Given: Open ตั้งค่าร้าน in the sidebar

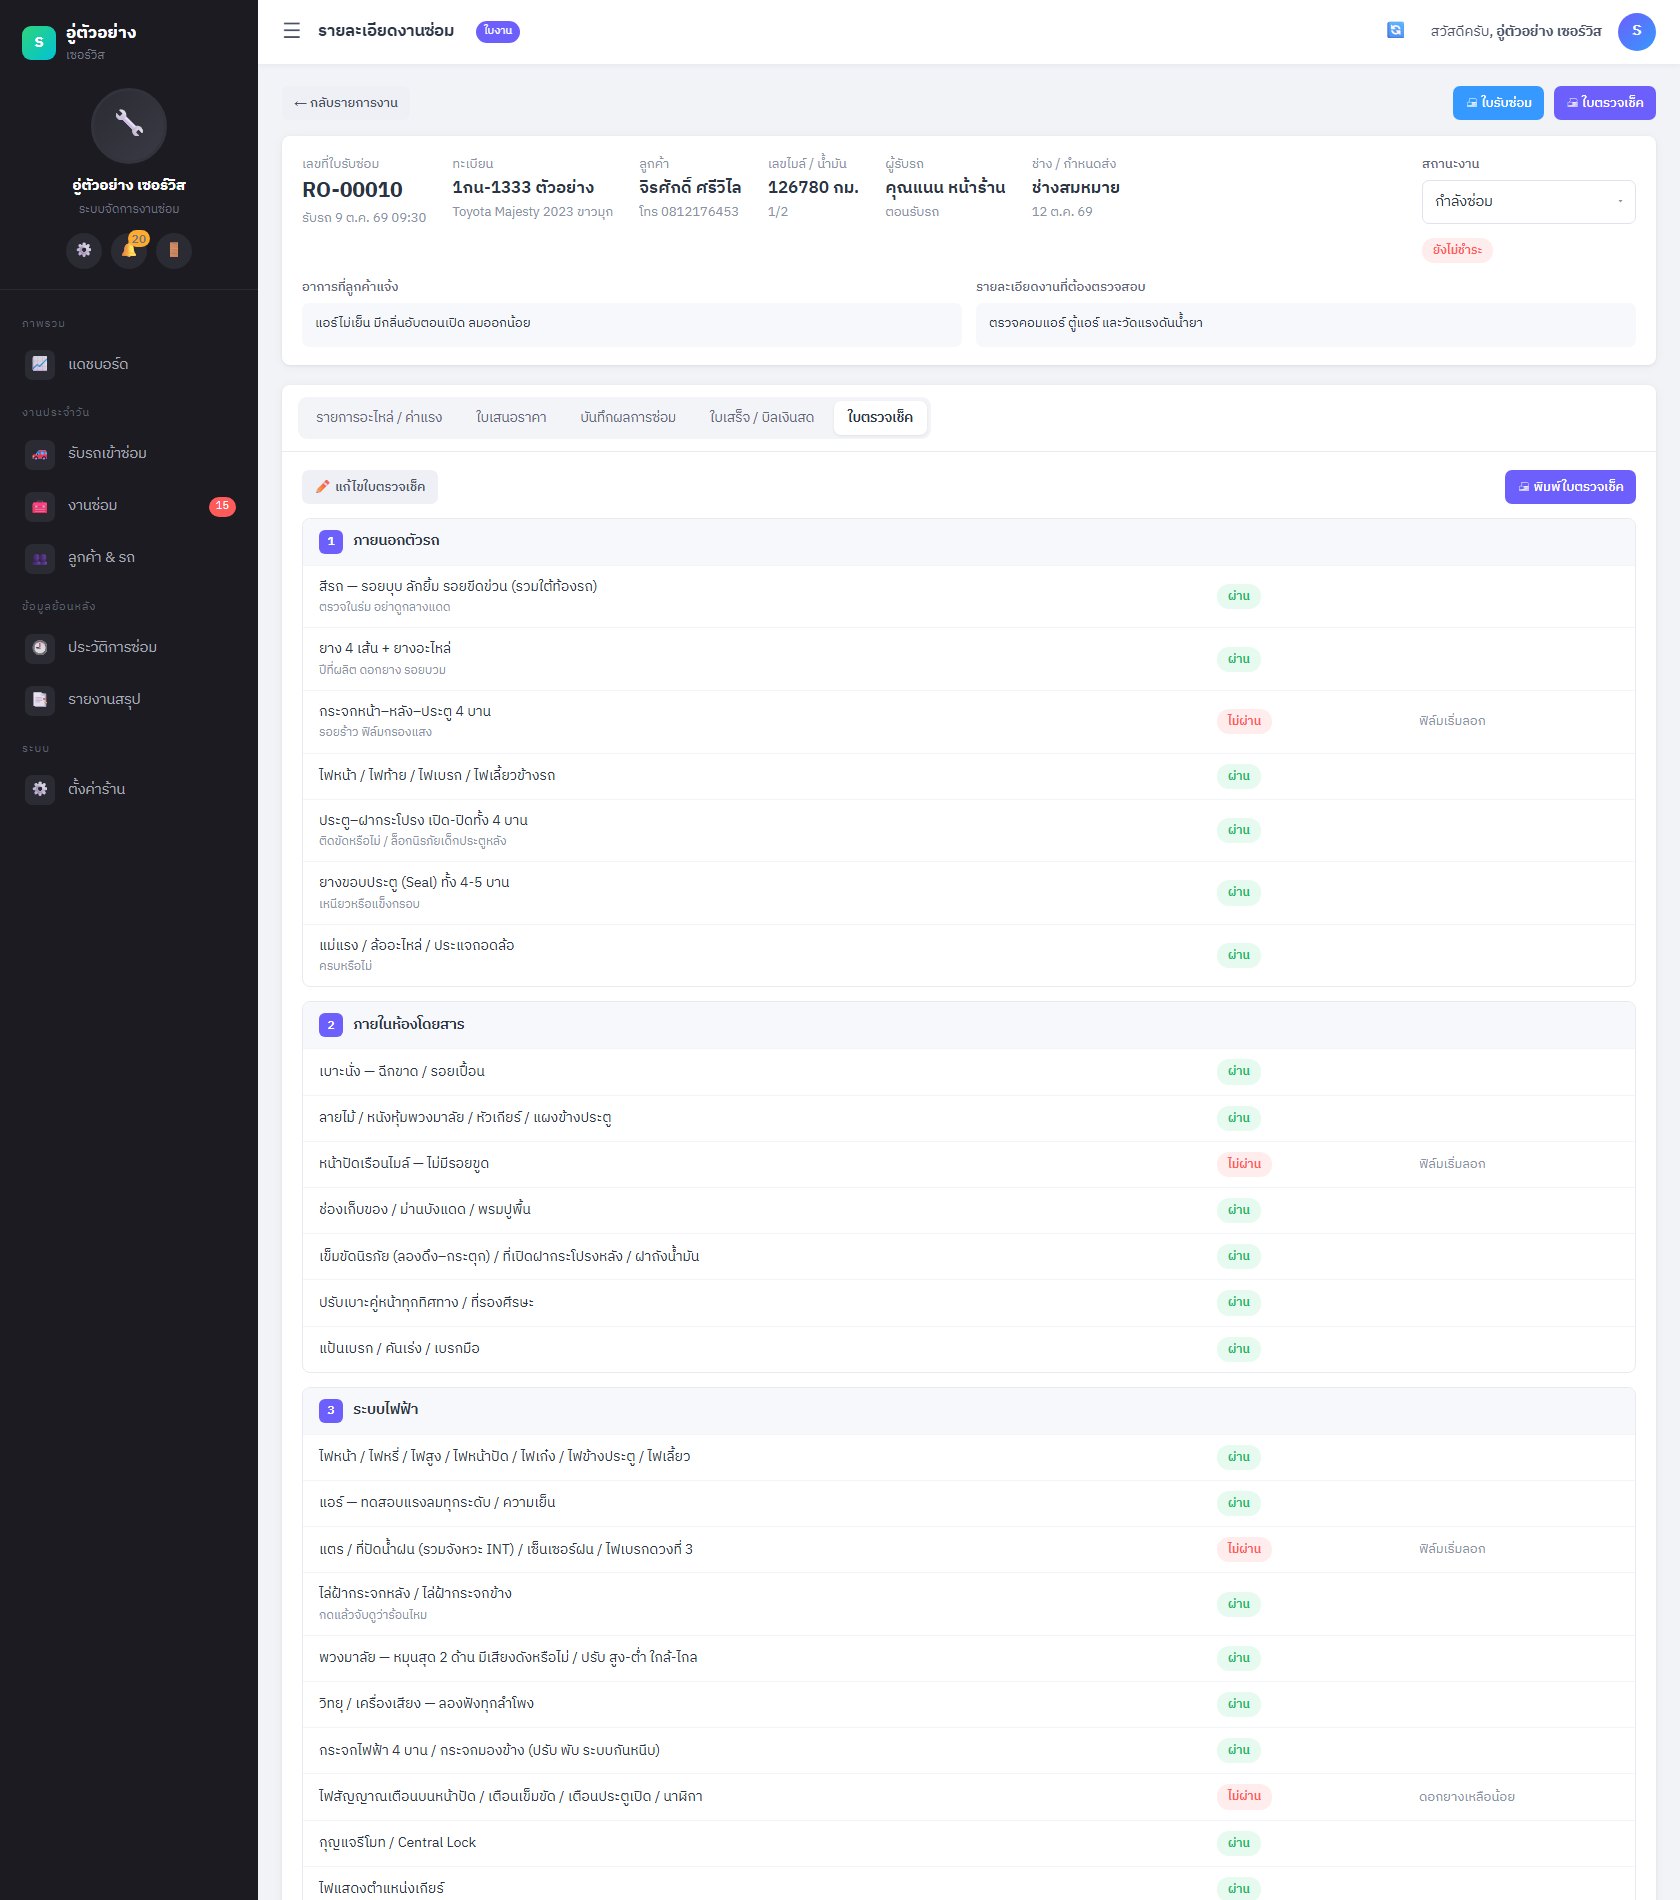Looking at the screenshot, I should point(129,789).
